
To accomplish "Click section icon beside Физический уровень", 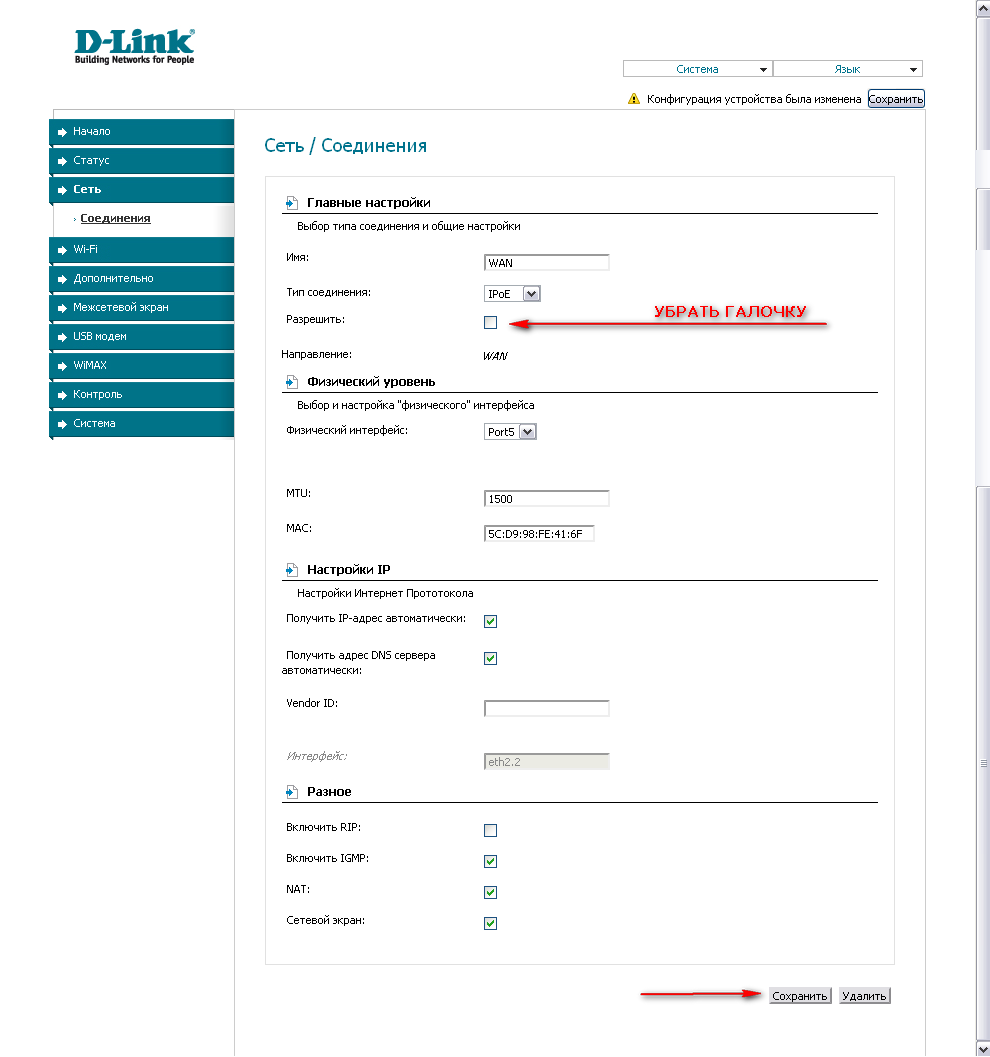I will [x=292, y=382].
